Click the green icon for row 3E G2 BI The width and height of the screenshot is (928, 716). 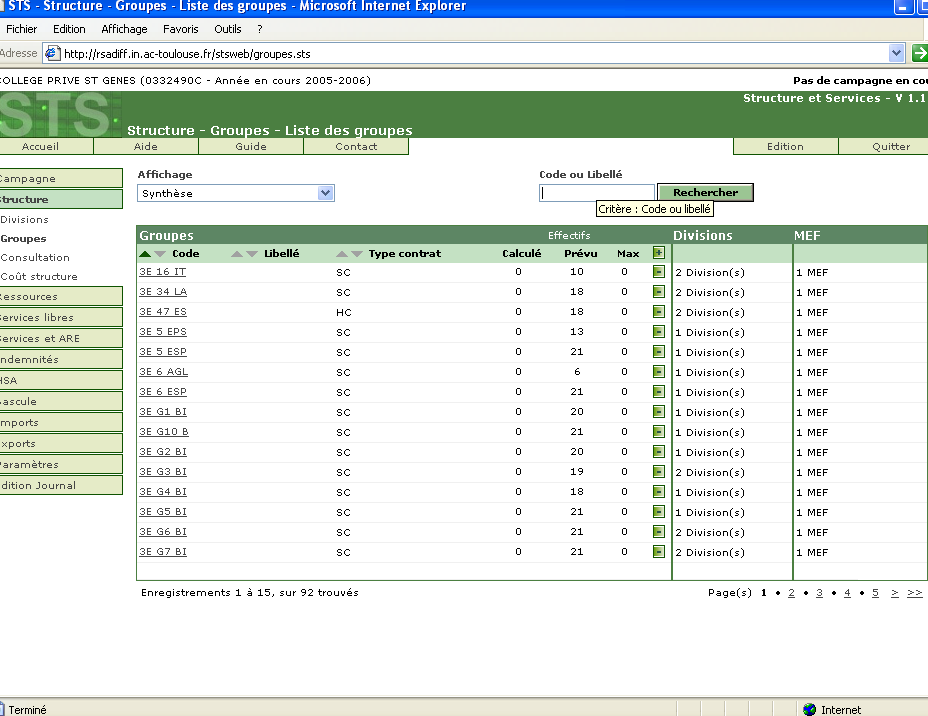(x=658, y=451)
